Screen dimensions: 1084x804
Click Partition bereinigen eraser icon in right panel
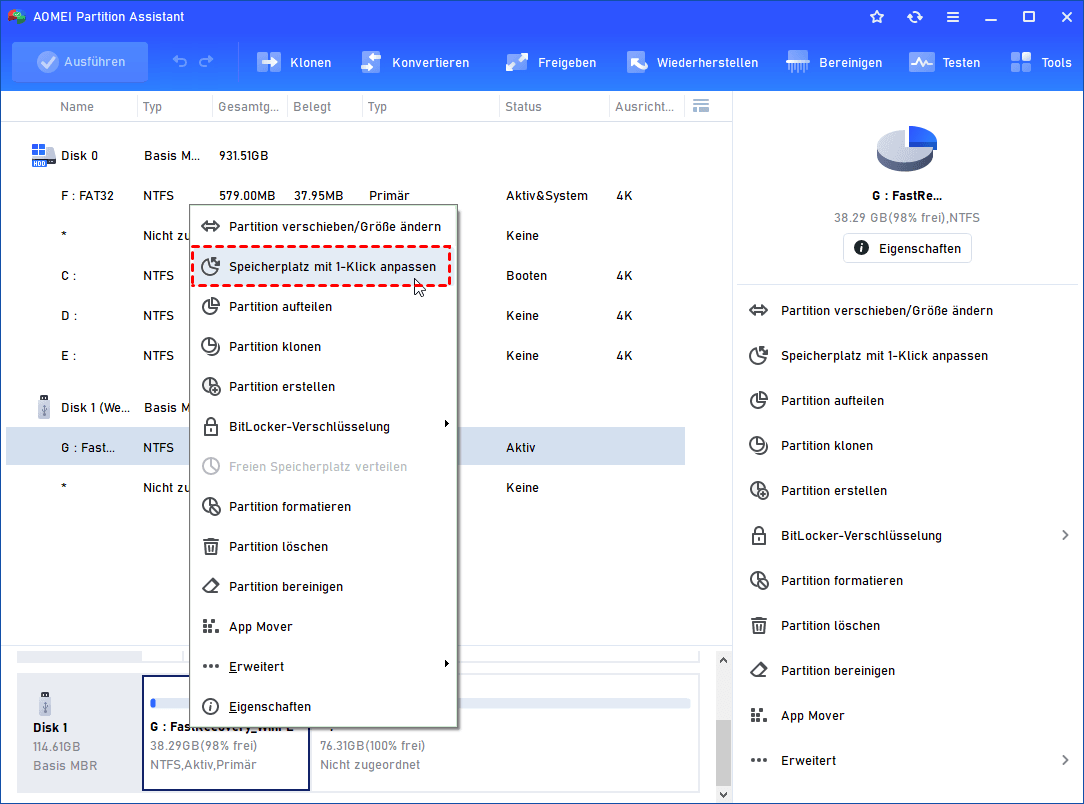coord(758,671)
